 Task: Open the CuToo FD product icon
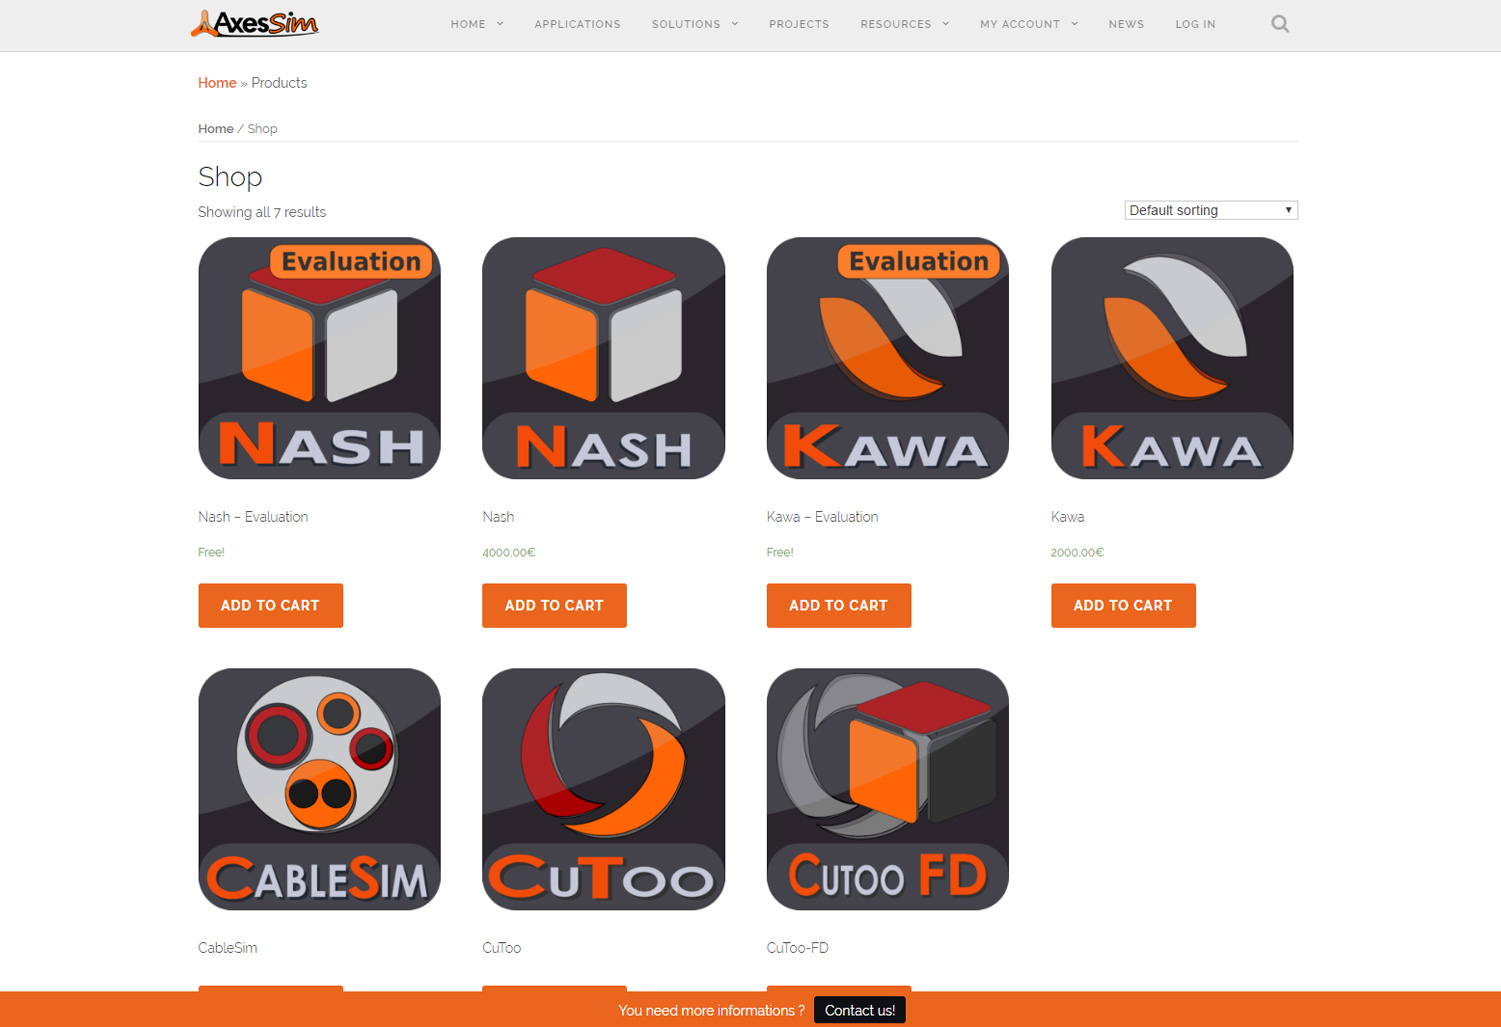coord(887,789)
